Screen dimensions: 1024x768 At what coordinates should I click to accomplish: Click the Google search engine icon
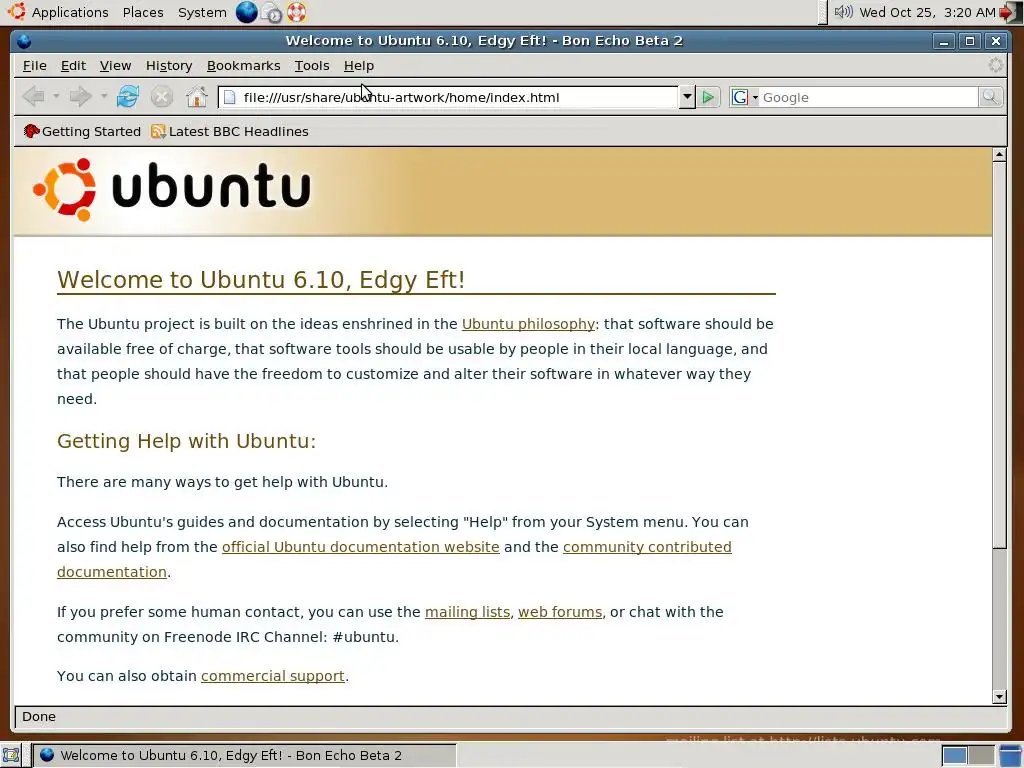(x=739, y=97)
